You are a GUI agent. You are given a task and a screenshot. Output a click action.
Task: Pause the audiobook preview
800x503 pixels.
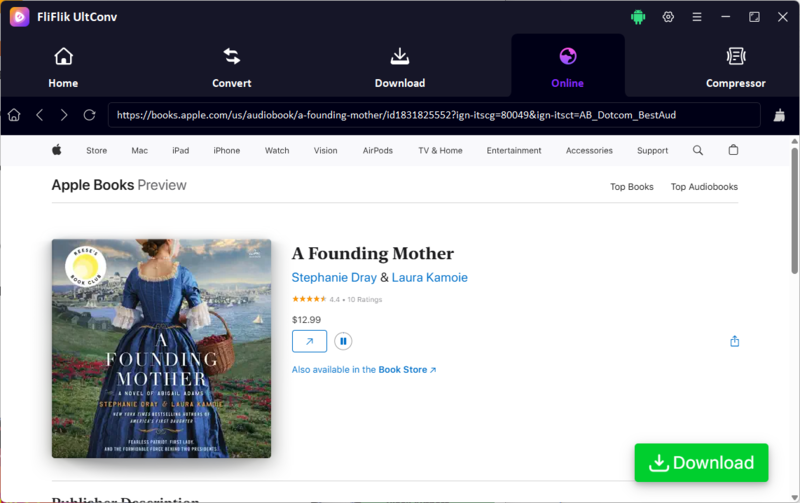pyautogui.click(x=343, y=341)
